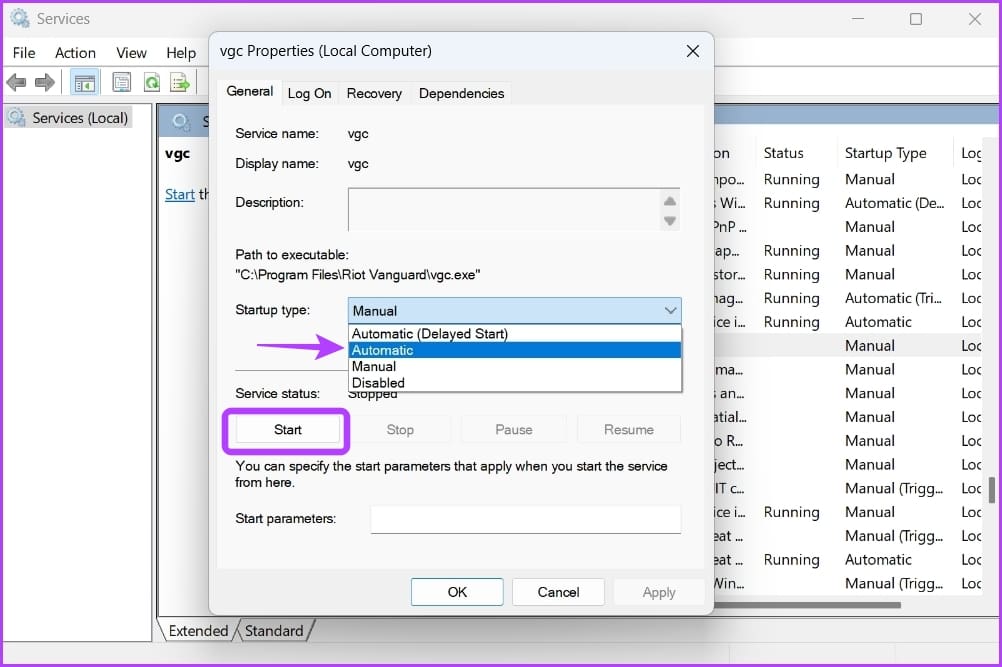The height and width of the screenshot is (667, 1002).
Task: Click the Cancel button
Action: (x=558, y=592)
